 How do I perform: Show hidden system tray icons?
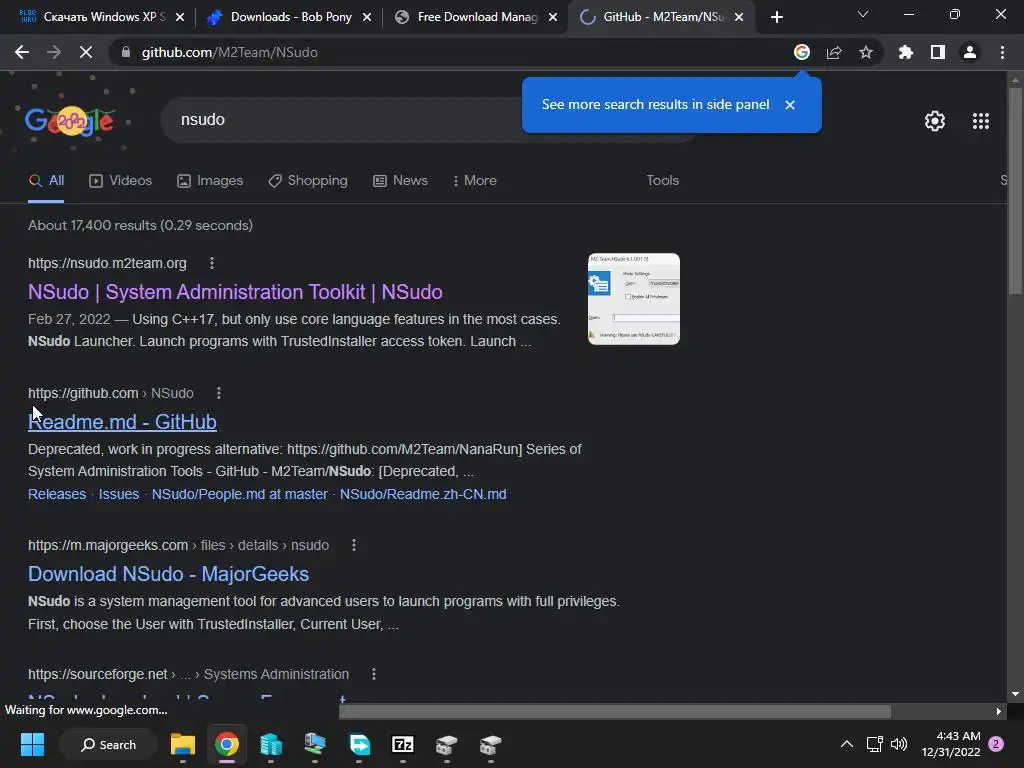point(846,744)
